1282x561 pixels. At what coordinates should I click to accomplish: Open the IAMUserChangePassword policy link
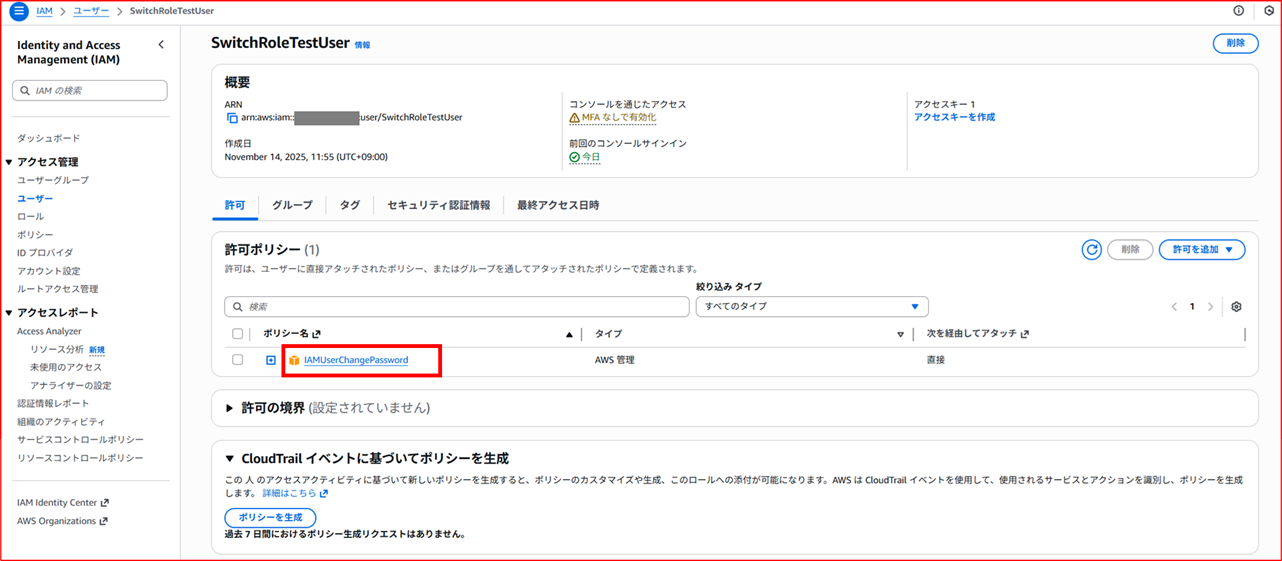click(356, 360)
